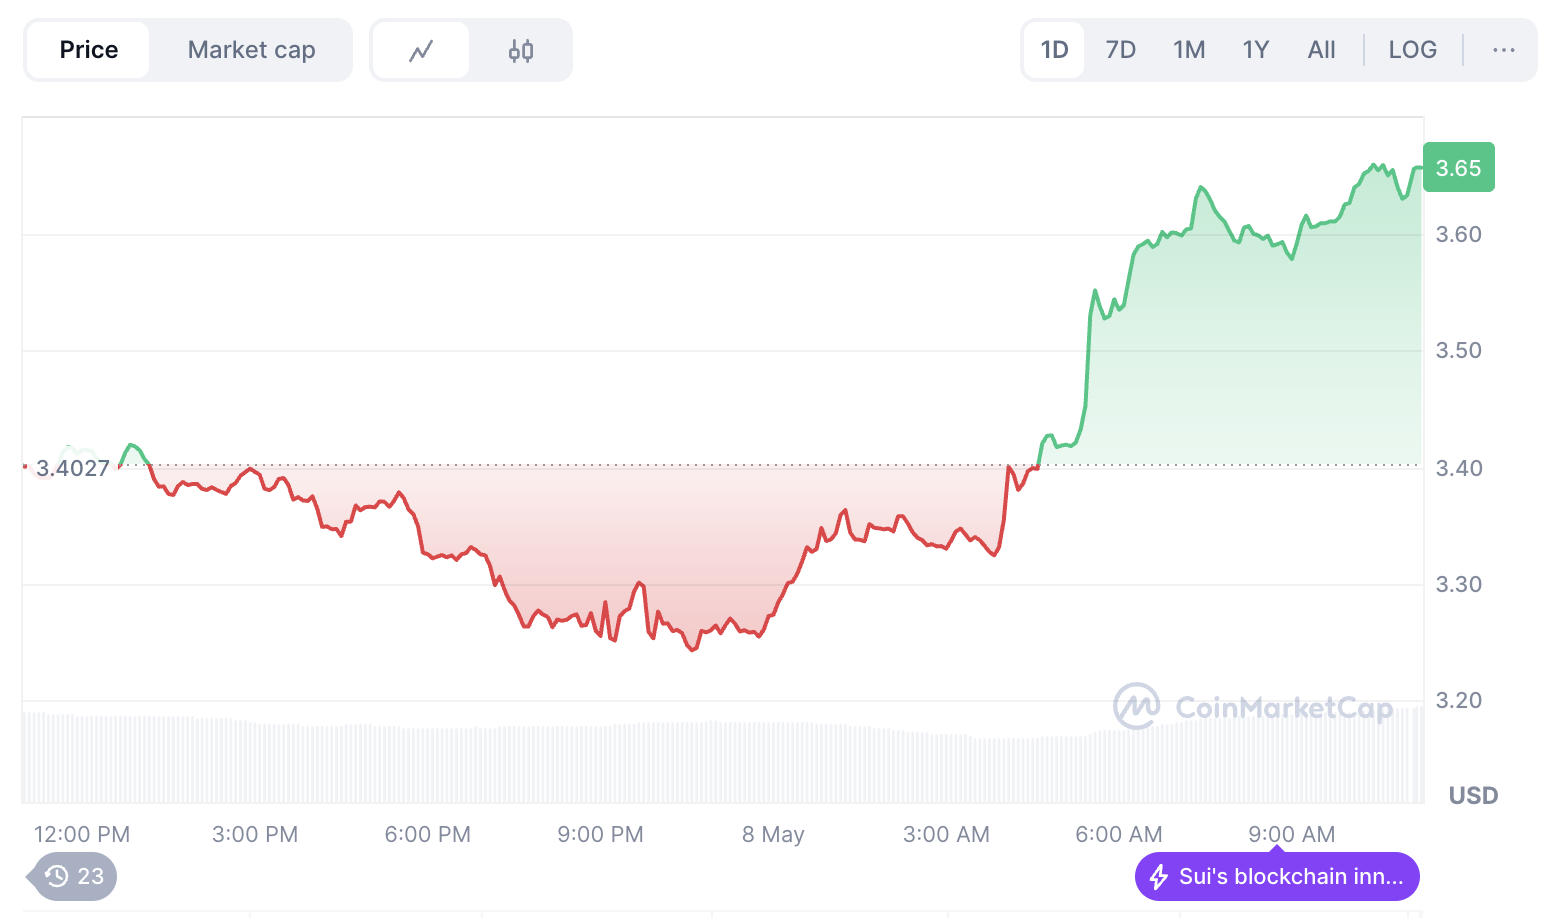Select the Market cap tab
This screenshot has width=1560, height=918.
coord(251,50)
